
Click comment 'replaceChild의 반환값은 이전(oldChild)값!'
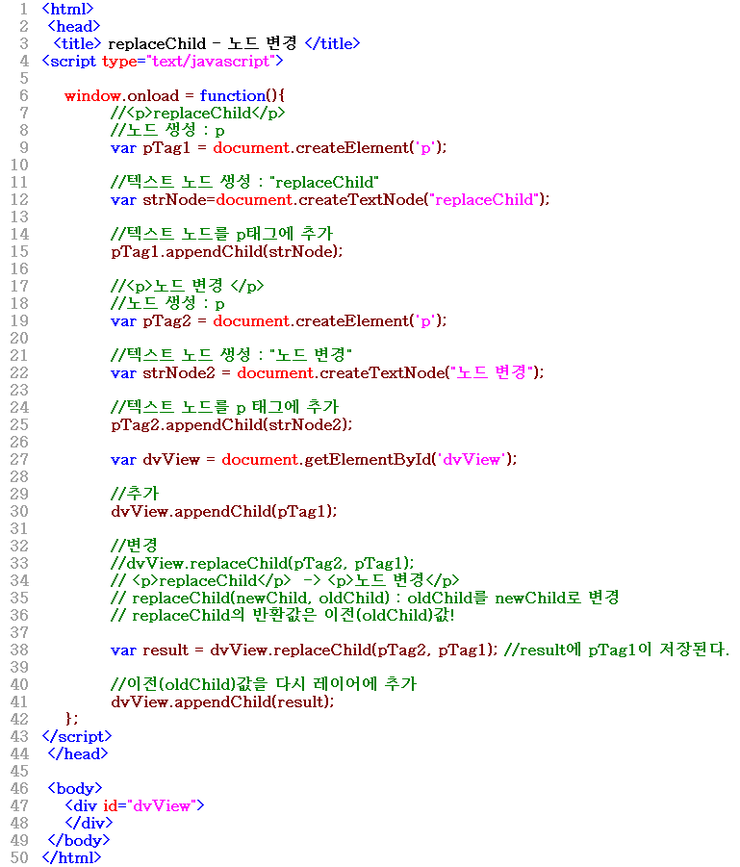tap(293, 615)
